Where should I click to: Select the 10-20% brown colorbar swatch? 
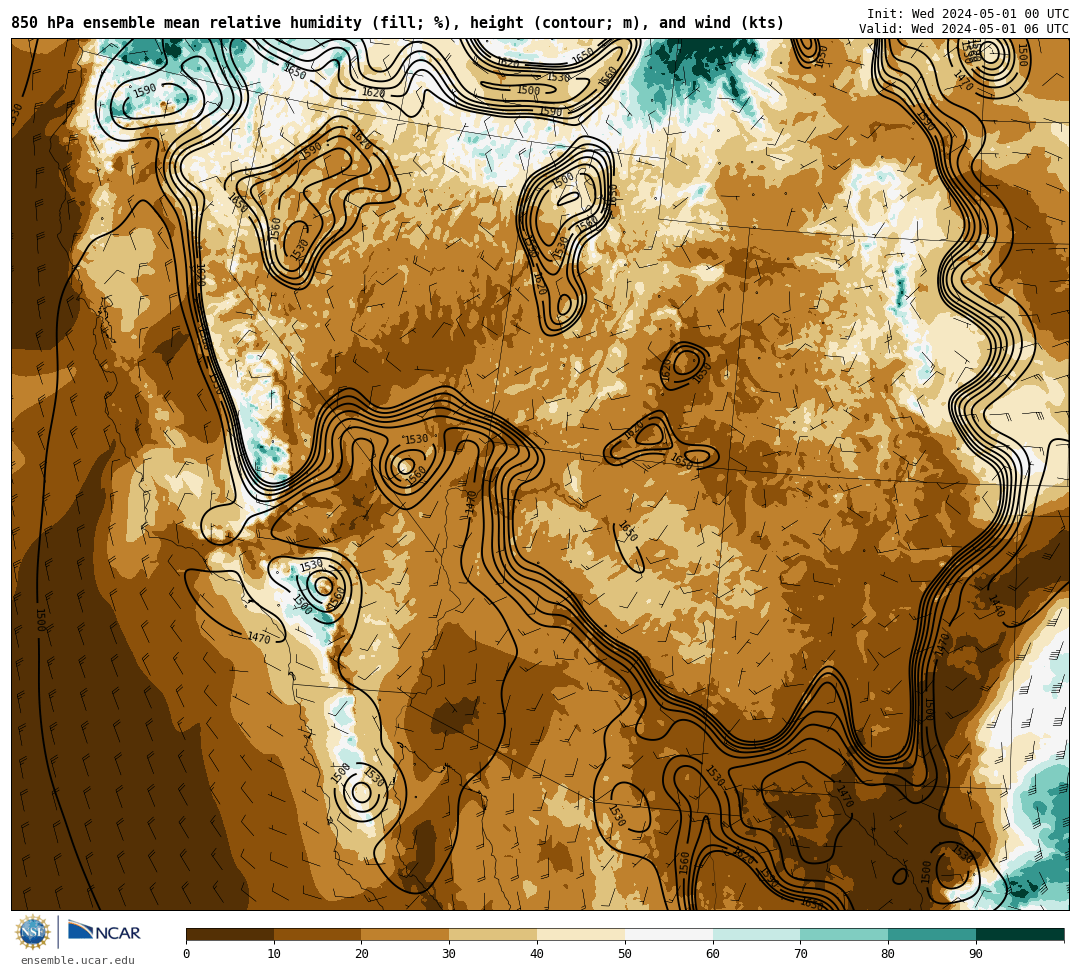pos(318,934)
